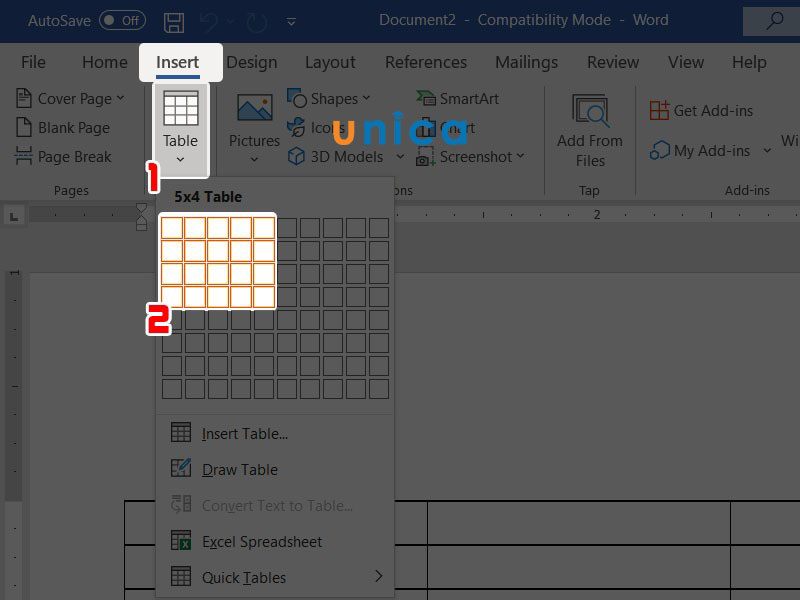
Task: Click the Add From Files icon
Action: click(590, 110)
